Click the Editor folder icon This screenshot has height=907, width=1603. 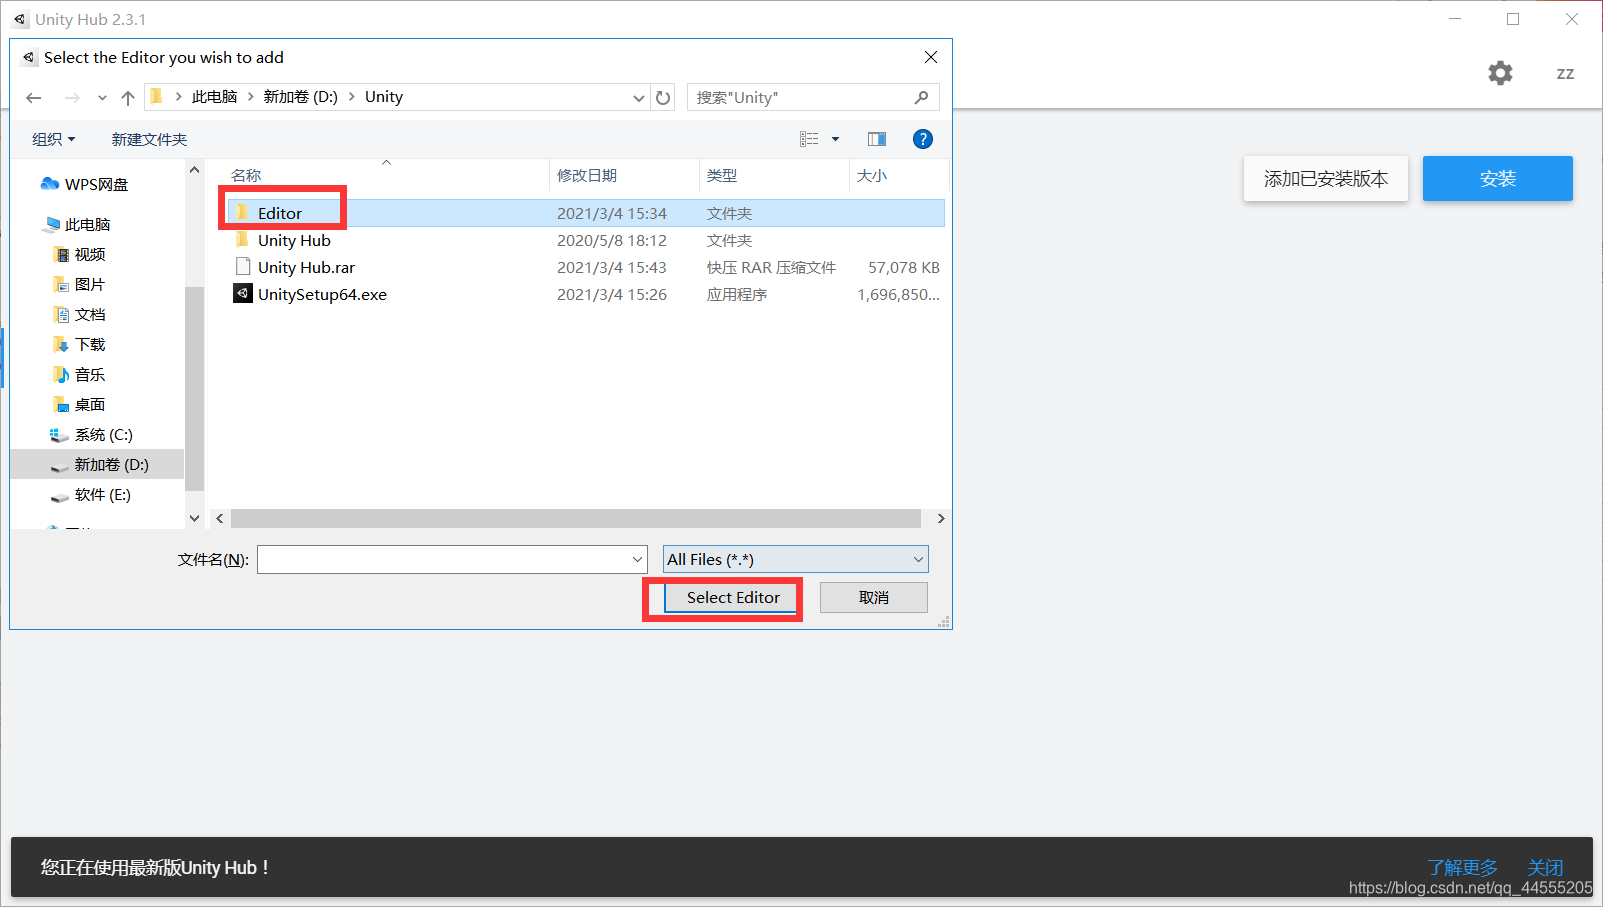point(242,212)
